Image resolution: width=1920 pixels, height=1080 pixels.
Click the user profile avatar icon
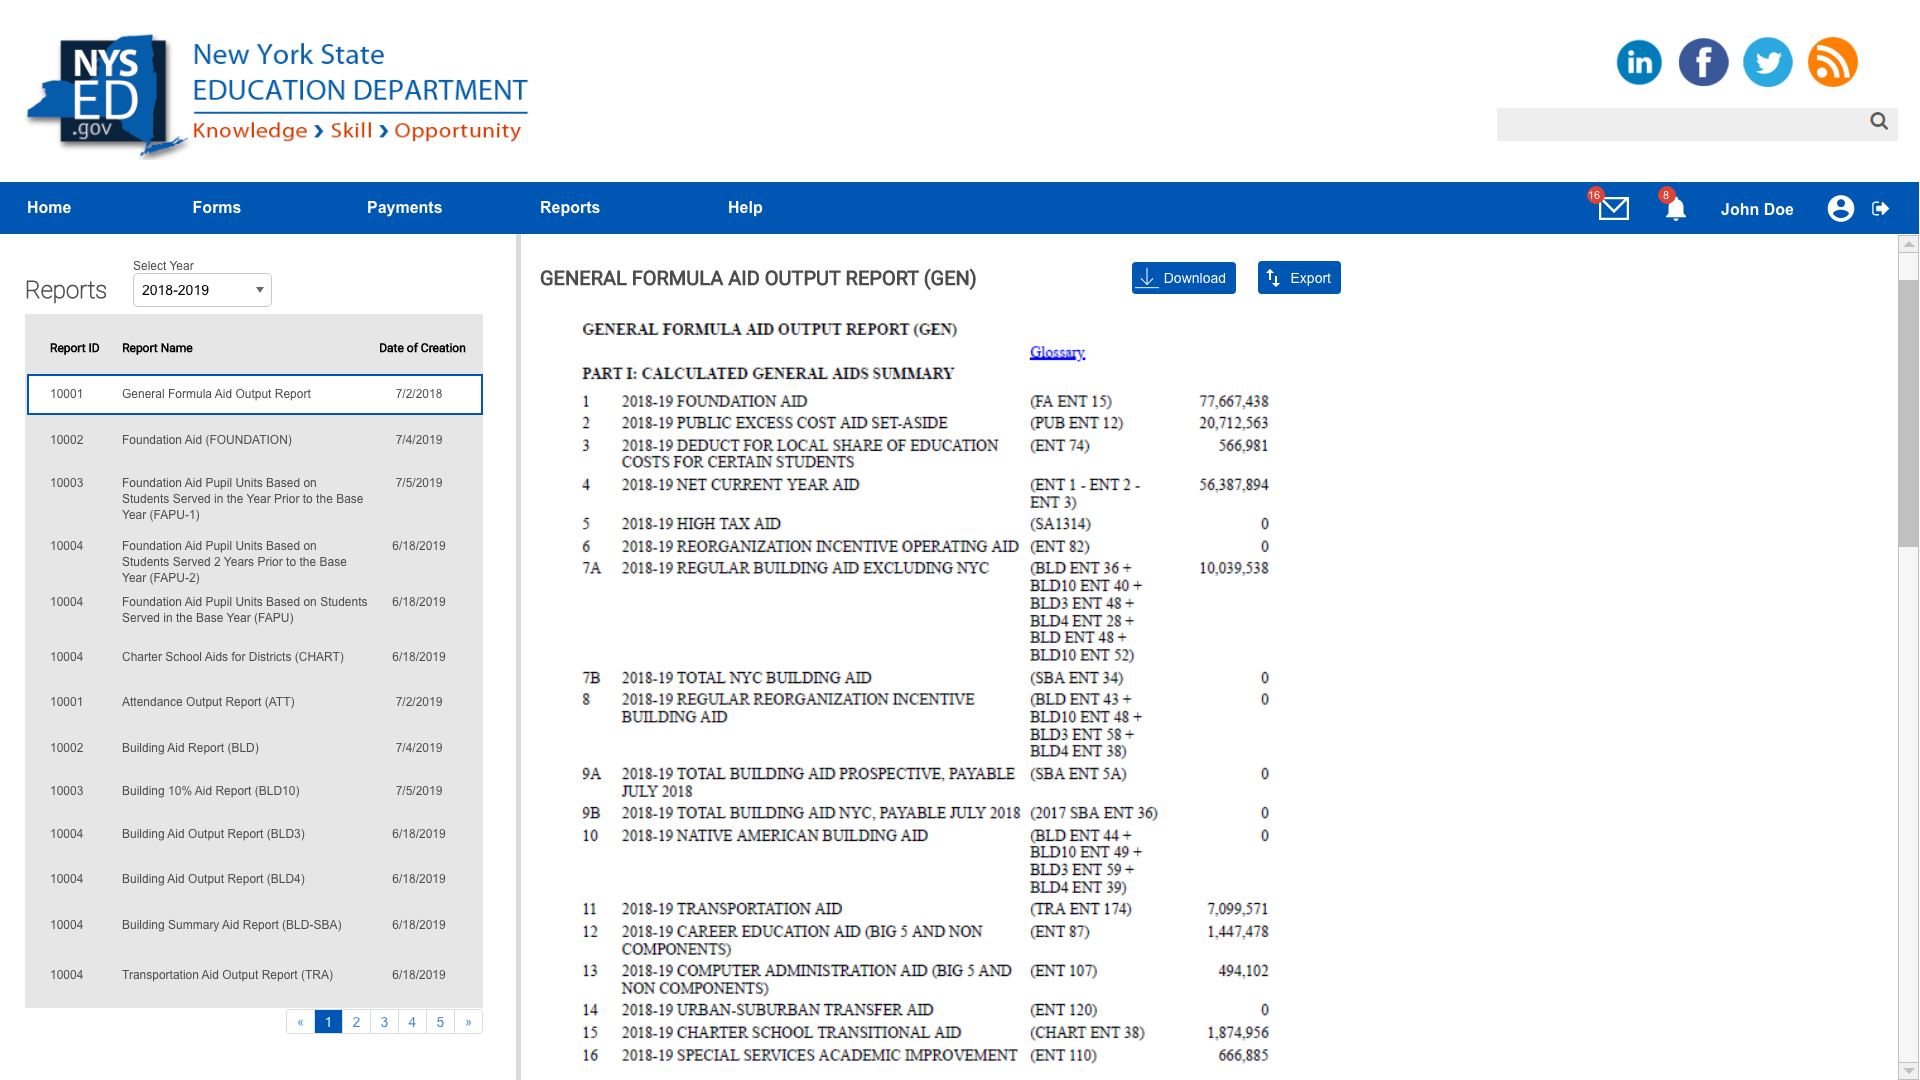(x=1840, y=208)
